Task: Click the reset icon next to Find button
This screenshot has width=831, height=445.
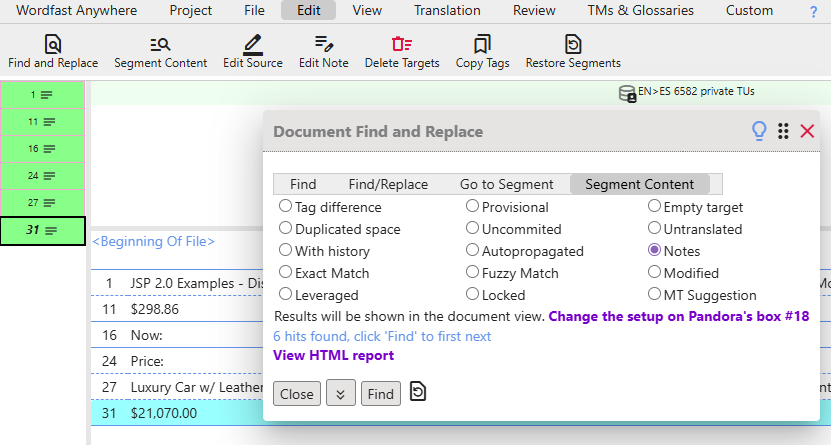Action: 418,392
